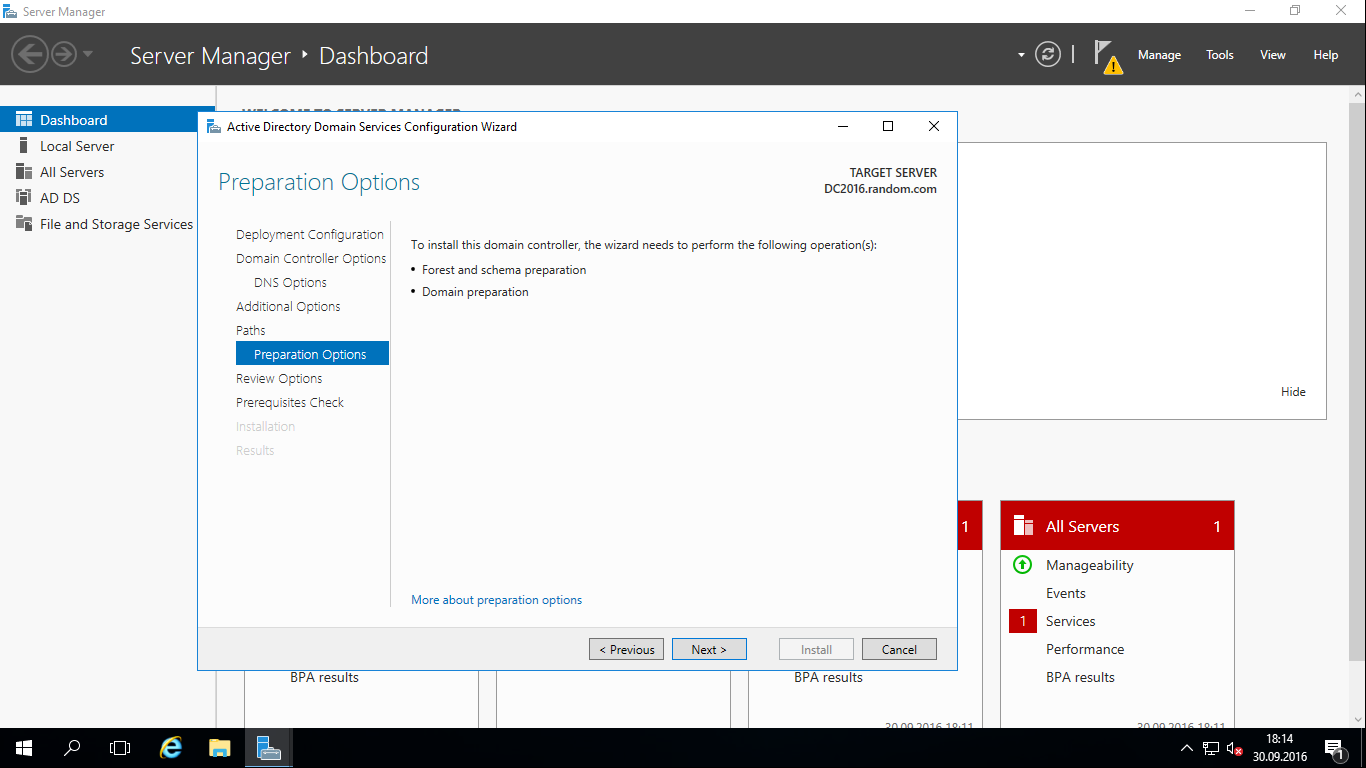
Task: Click the muted volume tray icon
Action: pos(1235,748)
